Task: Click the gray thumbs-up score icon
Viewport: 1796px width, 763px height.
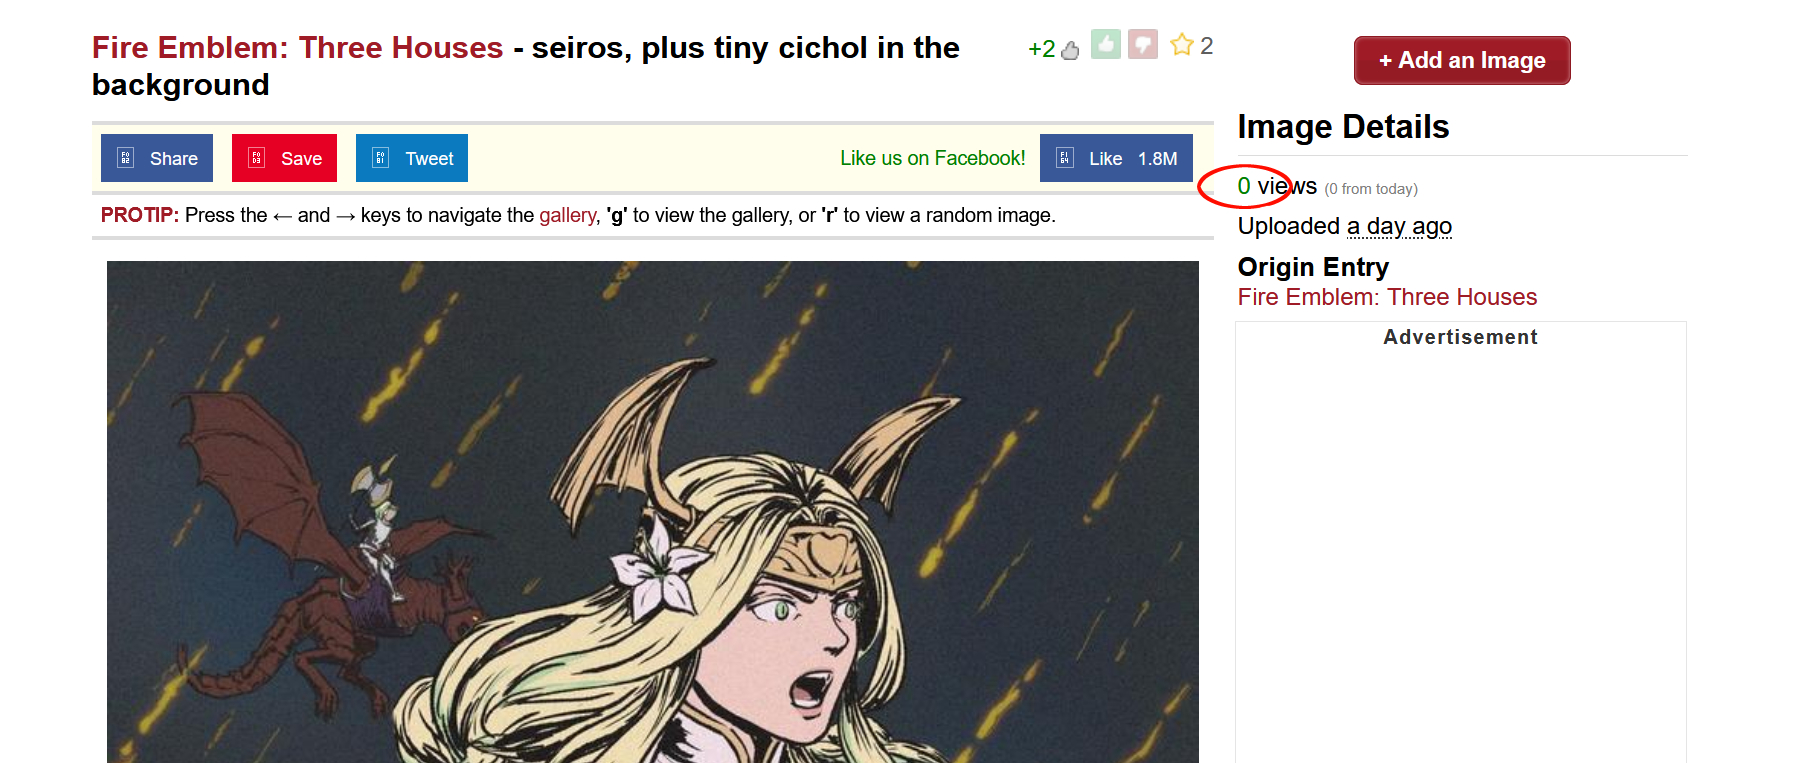Action: [x=1070, y=50]
